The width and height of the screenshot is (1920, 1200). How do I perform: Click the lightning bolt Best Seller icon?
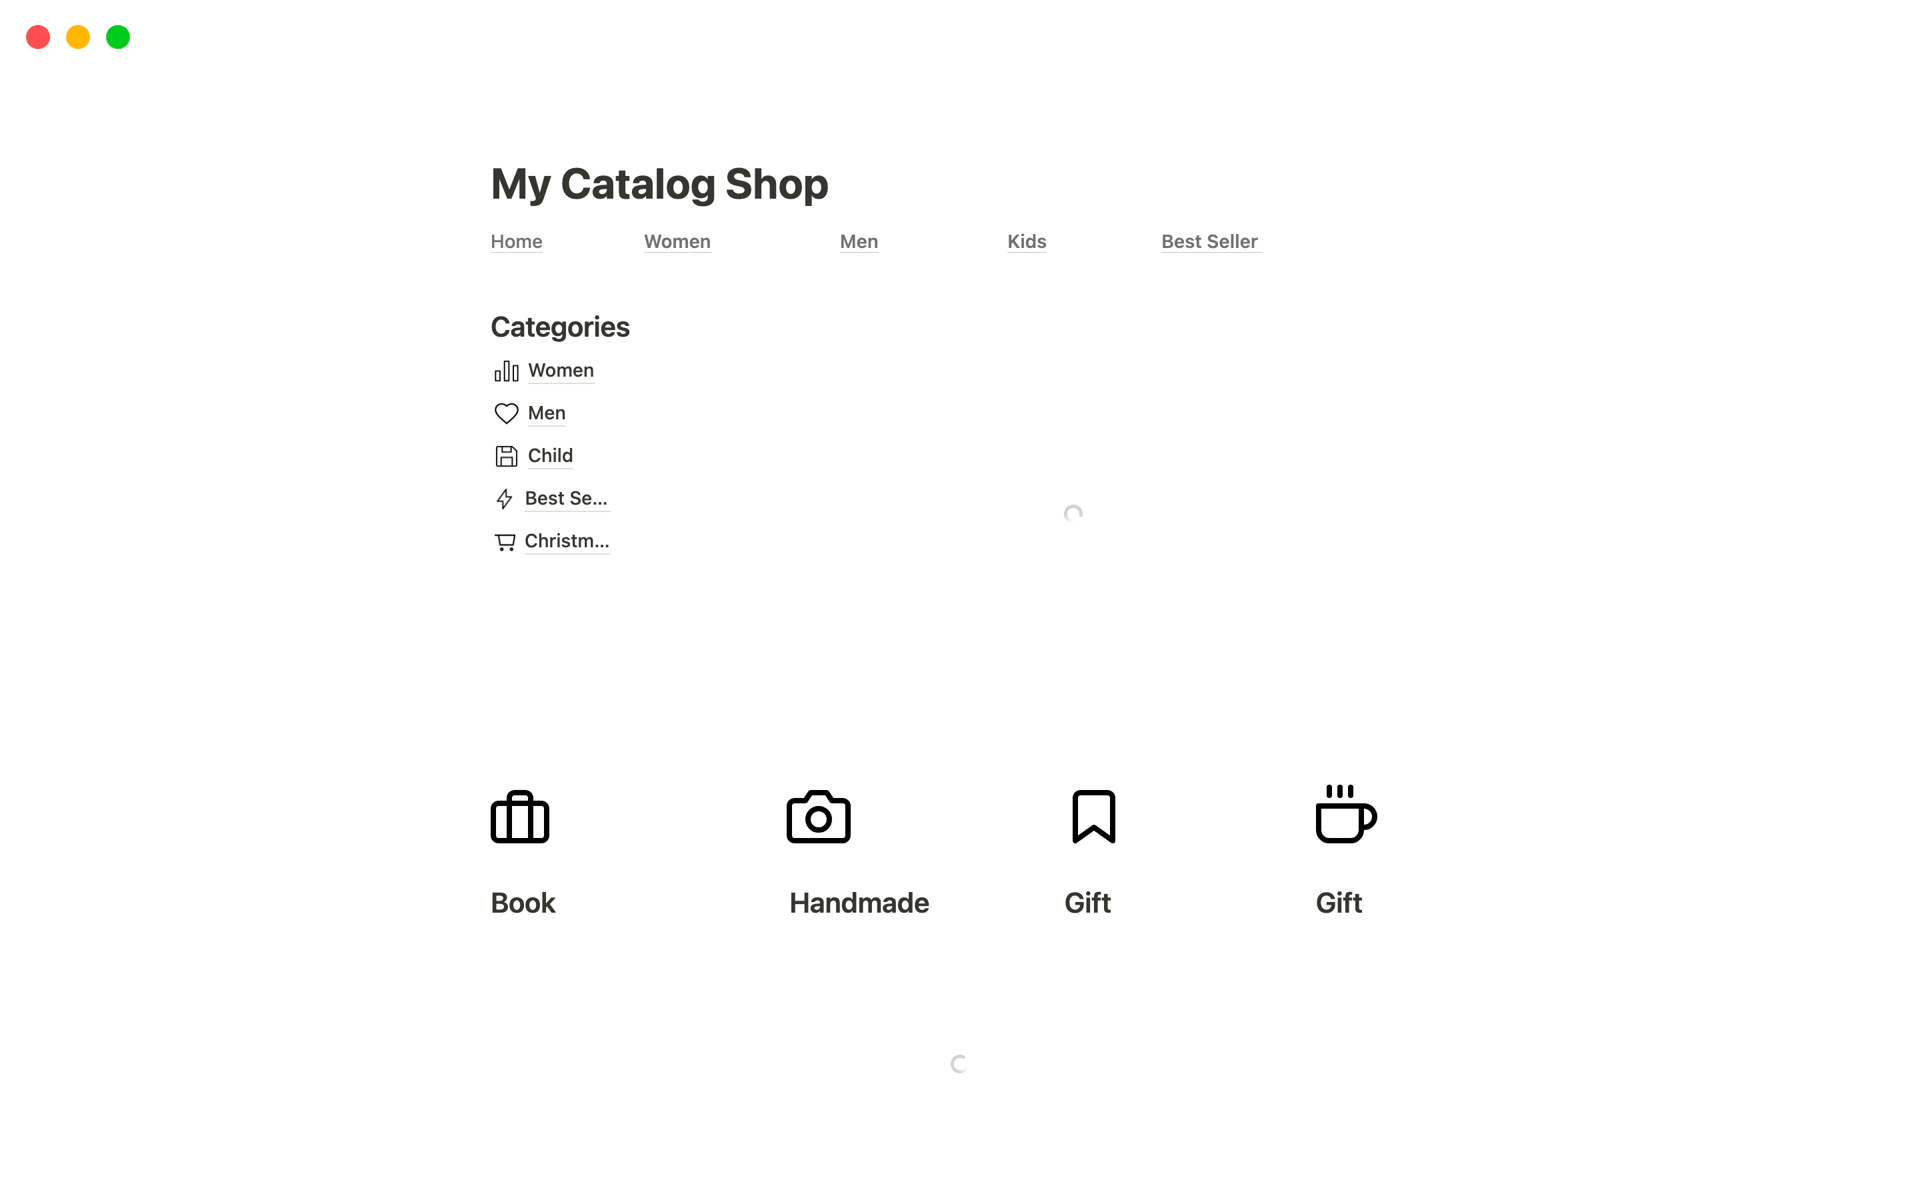pyautogui.click(x=506, y=498)
